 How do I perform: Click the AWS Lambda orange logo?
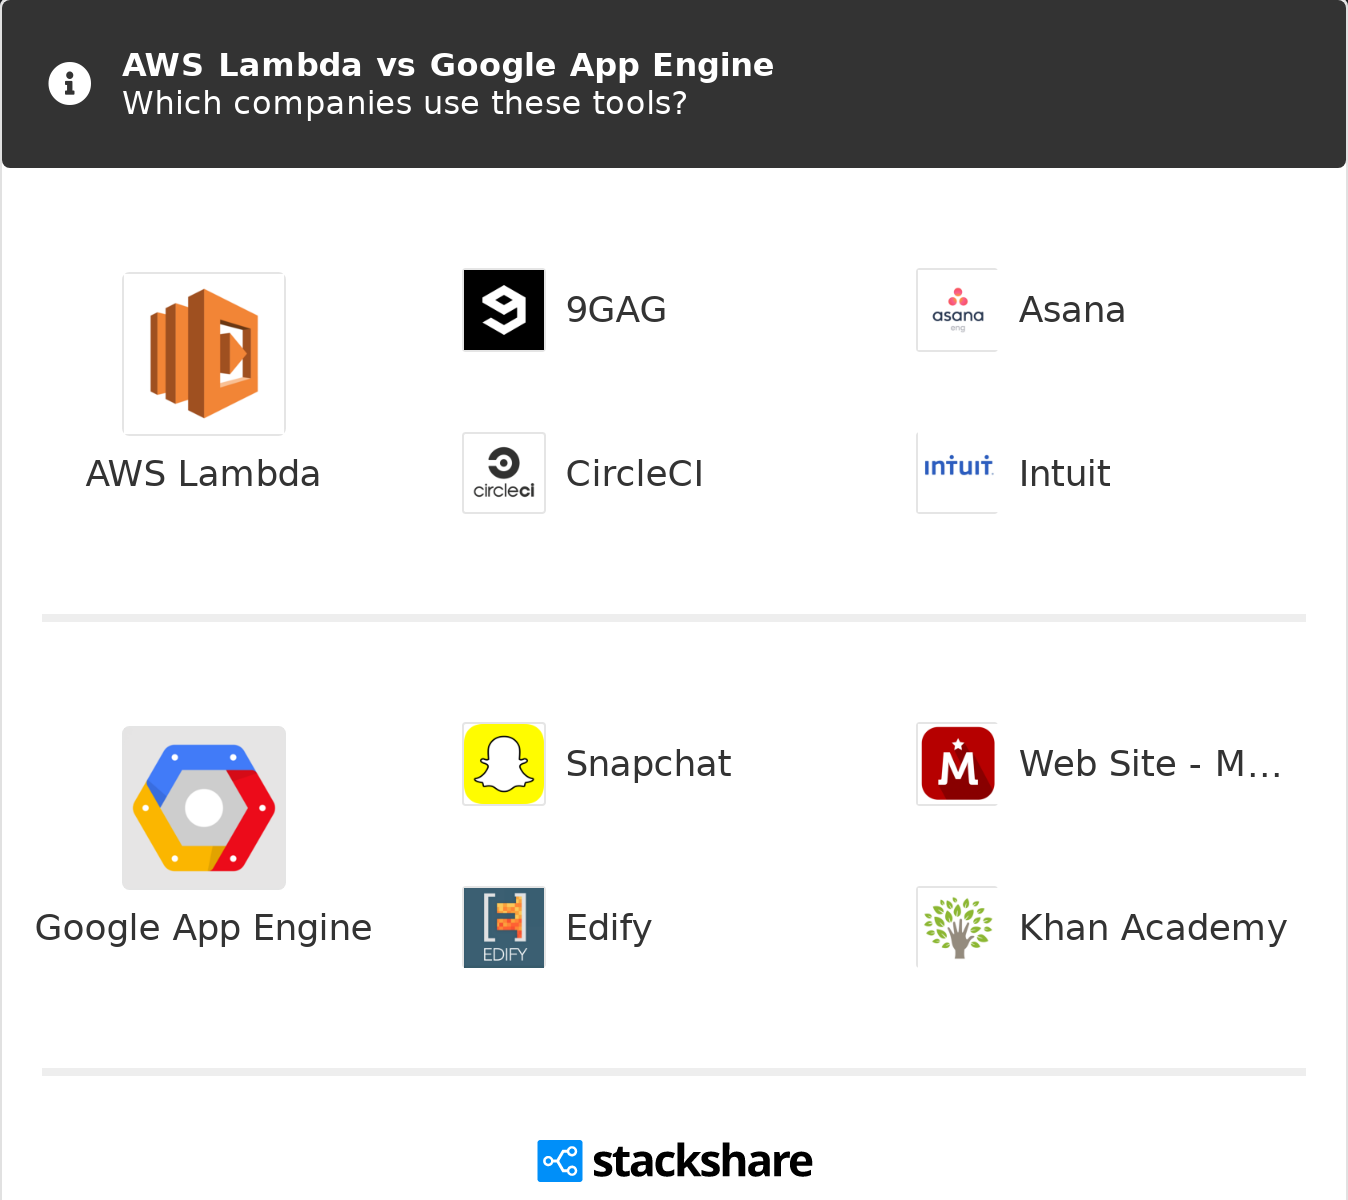pyautogui.click(x=204, y=354)
